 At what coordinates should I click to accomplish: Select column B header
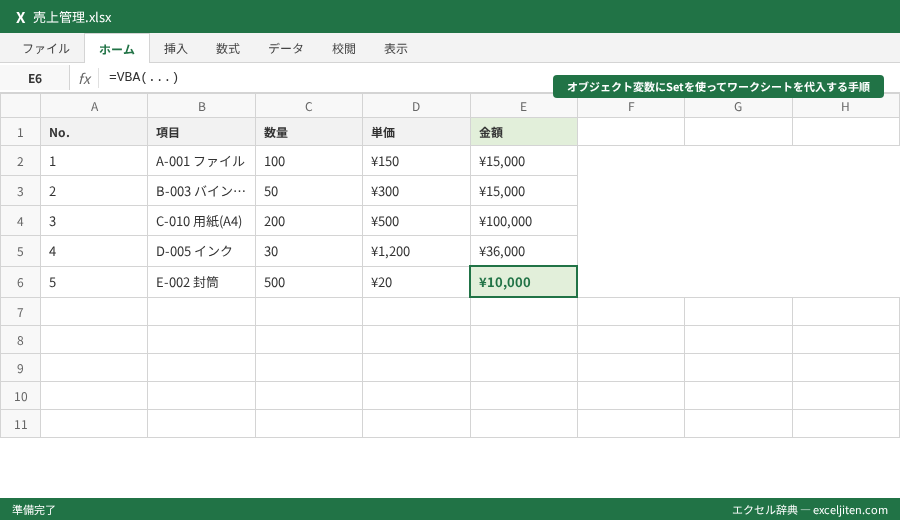coord(201,106)
